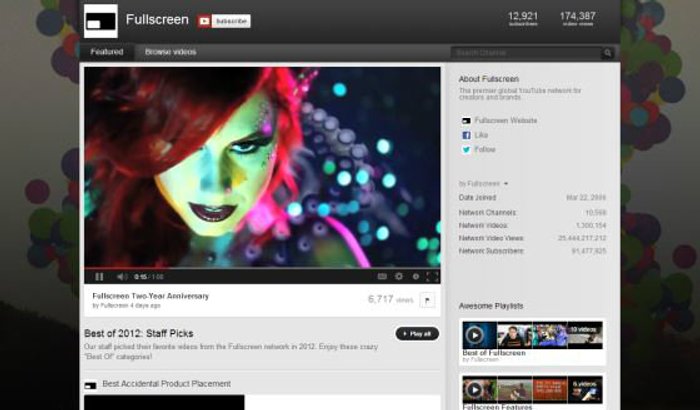Open the Best of Fullscreen playlist title
This screenshot has width=700, height=410.
point(494,353)
